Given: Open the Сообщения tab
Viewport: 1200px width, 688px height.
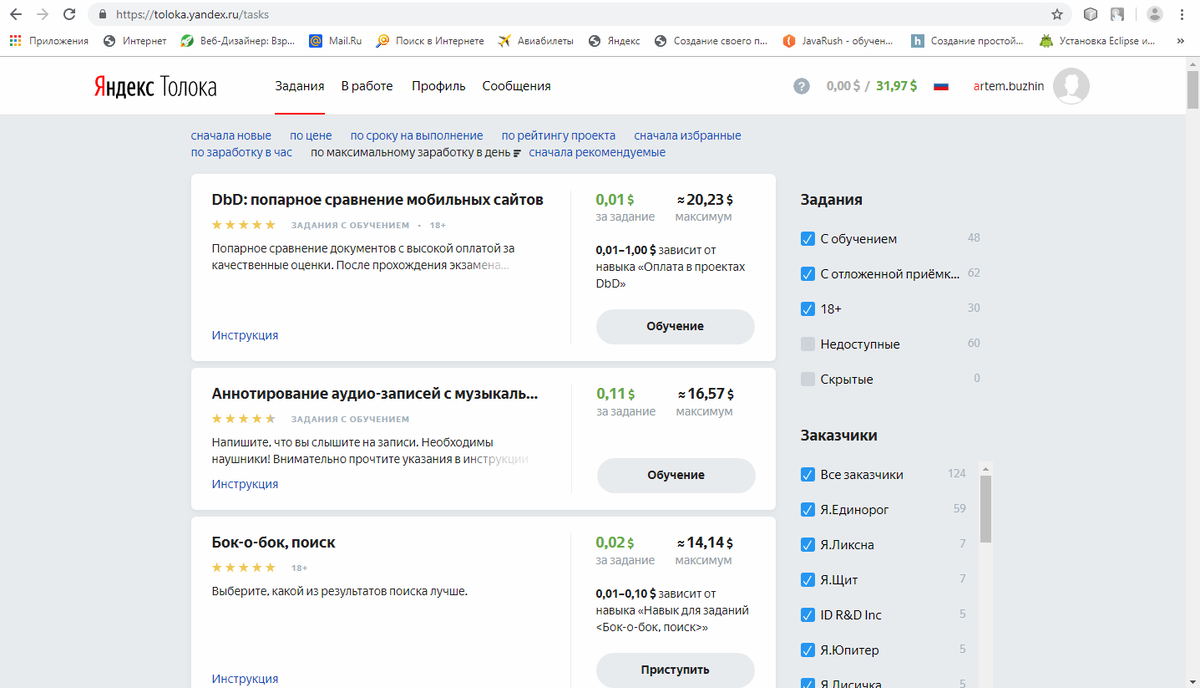Looking at the screenshot, I should pyautogui.click(x=516, y=86).
